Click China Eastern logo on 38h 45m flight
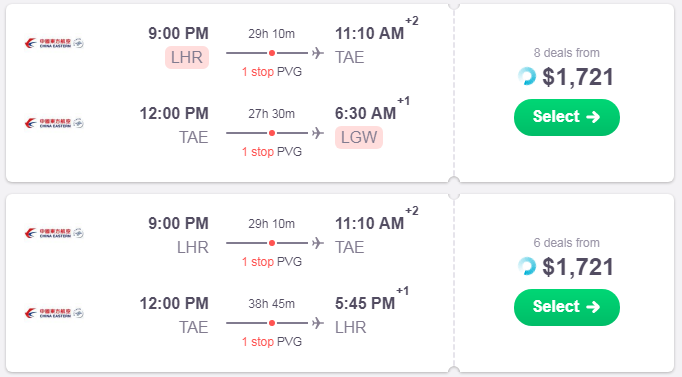 tap(54, 314)
